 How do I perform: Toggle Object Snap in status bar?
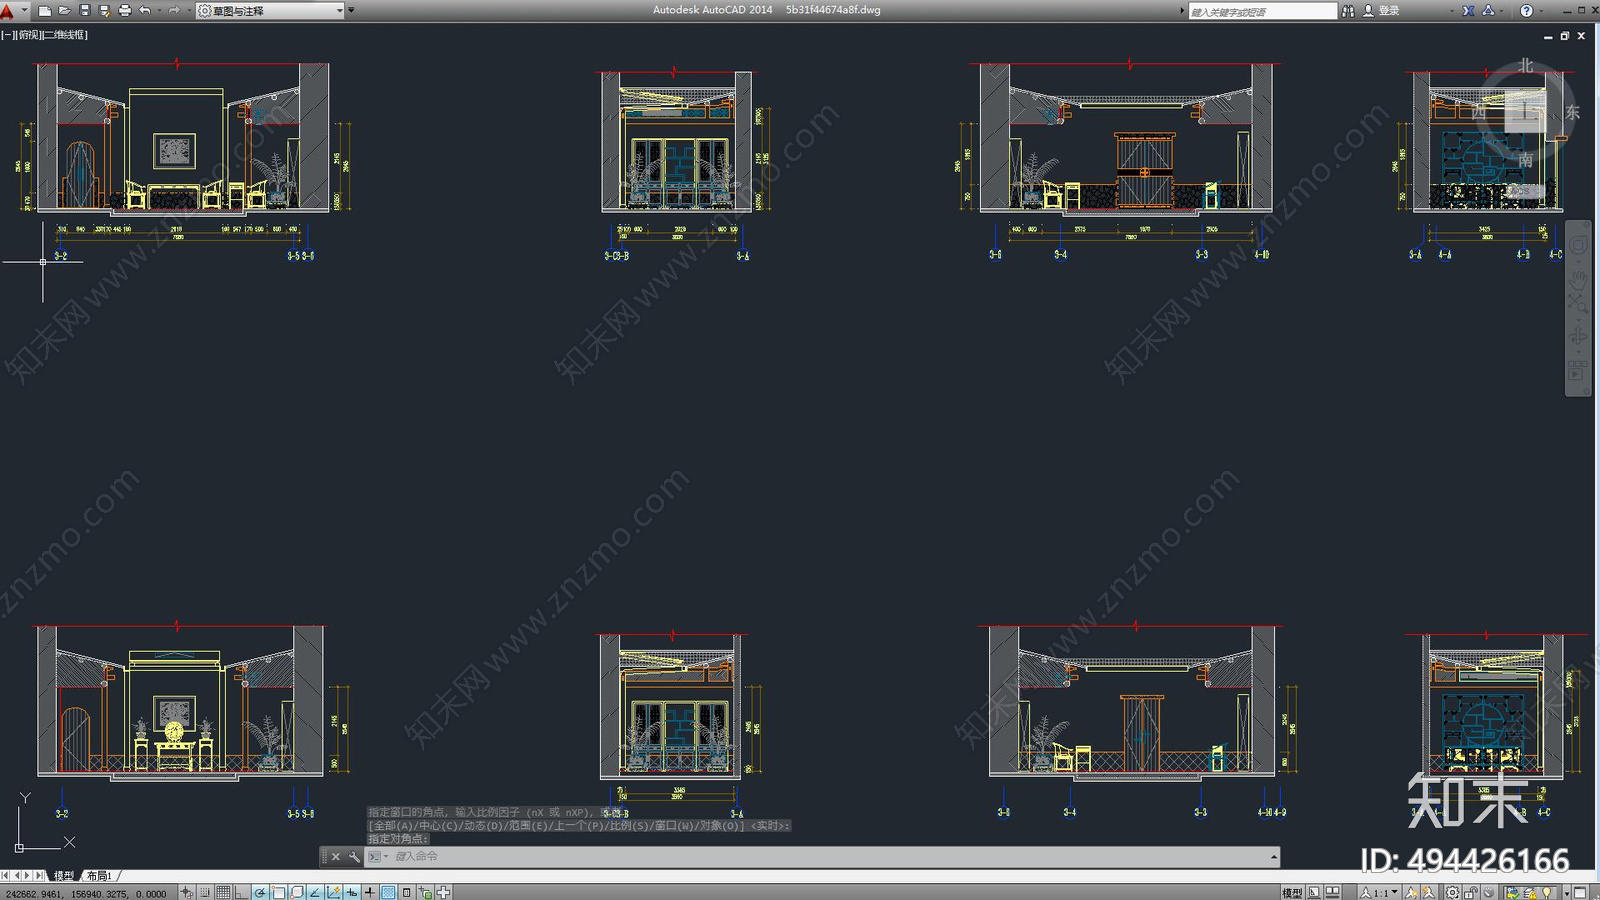(x=278, y=892)
